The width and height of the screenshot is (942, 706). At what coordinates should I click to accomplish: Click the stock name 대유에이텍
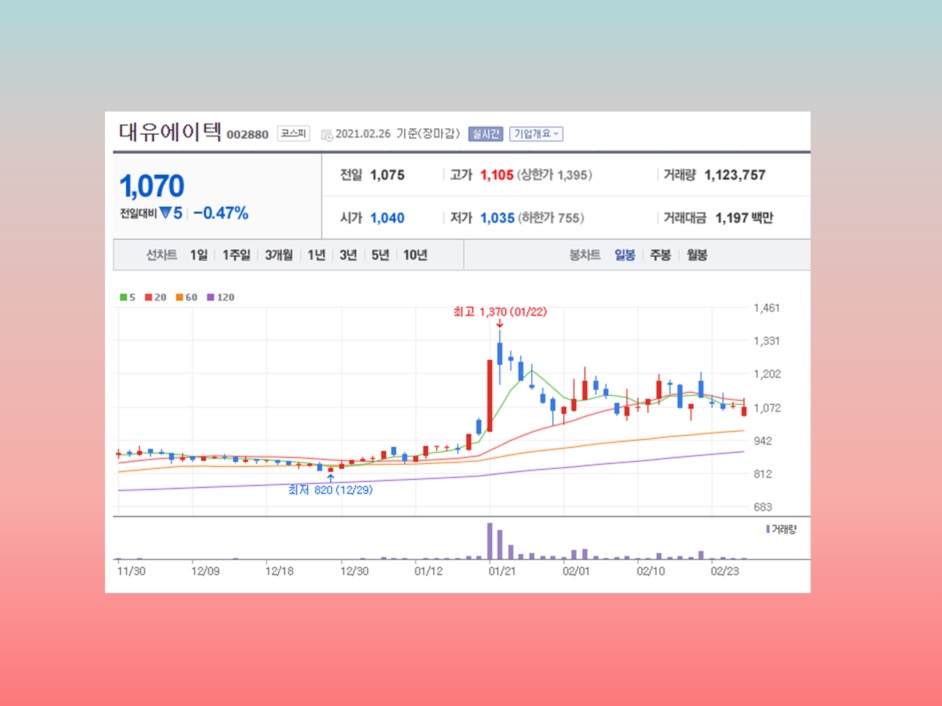pos(170,132)
